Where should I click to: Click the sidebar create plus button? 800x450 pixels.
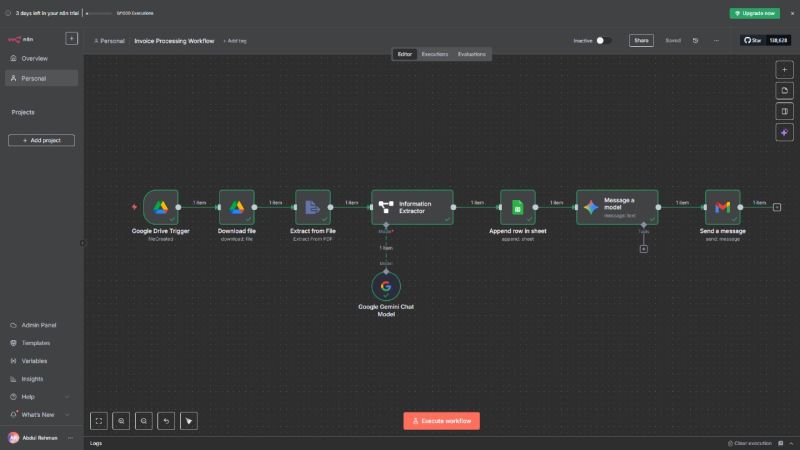[71, 39]
